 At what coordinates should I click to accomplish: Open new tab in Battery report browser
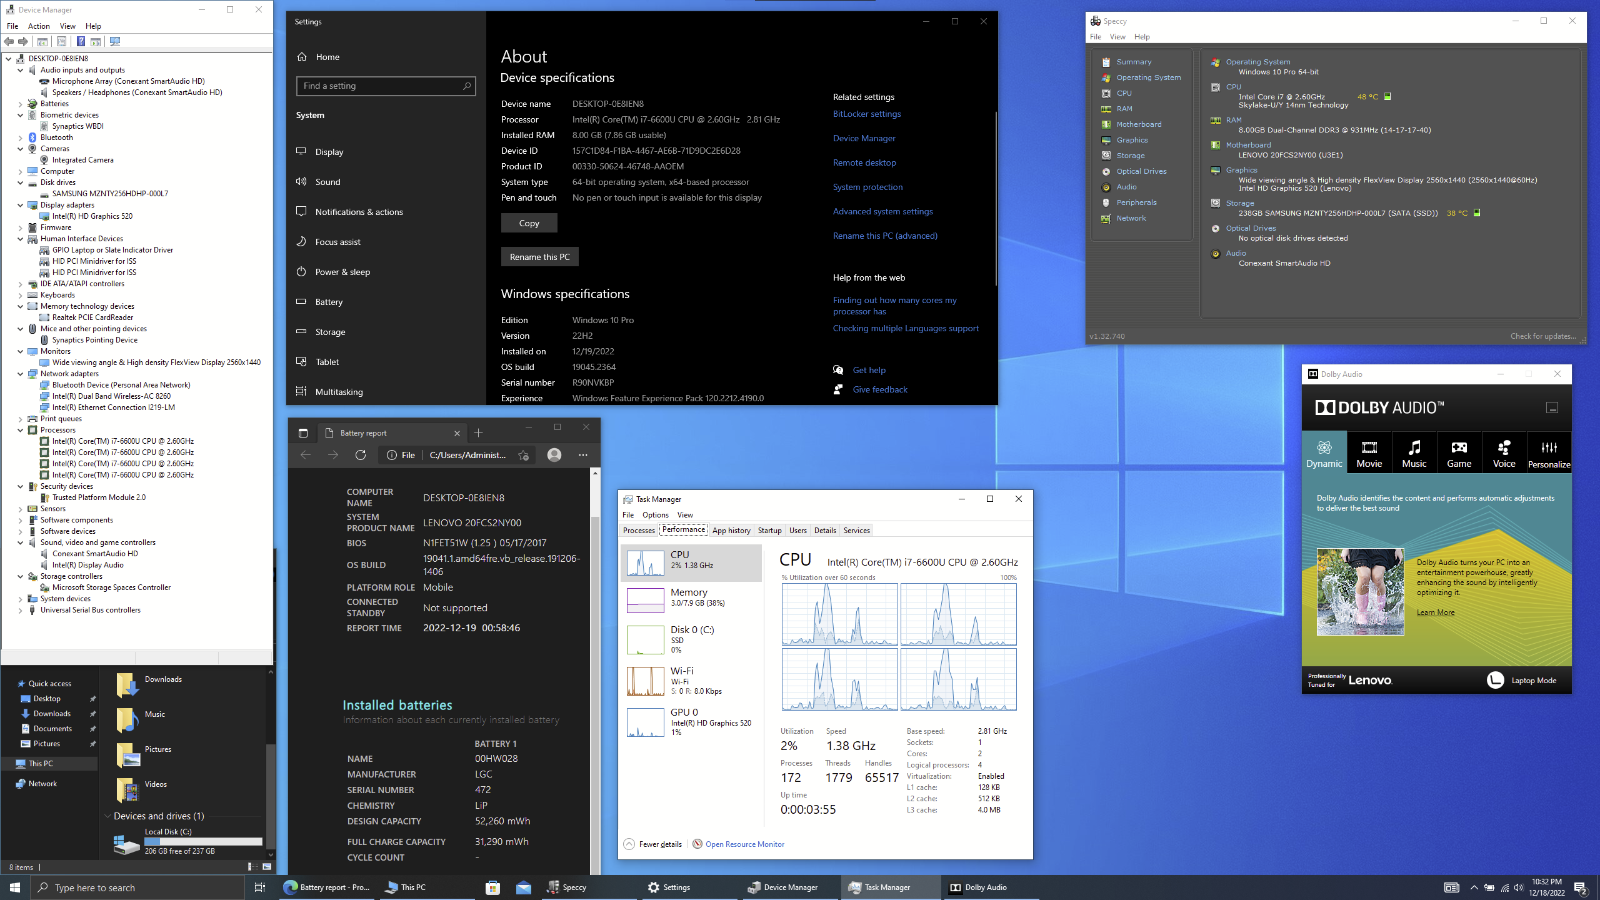pos(478,433)
